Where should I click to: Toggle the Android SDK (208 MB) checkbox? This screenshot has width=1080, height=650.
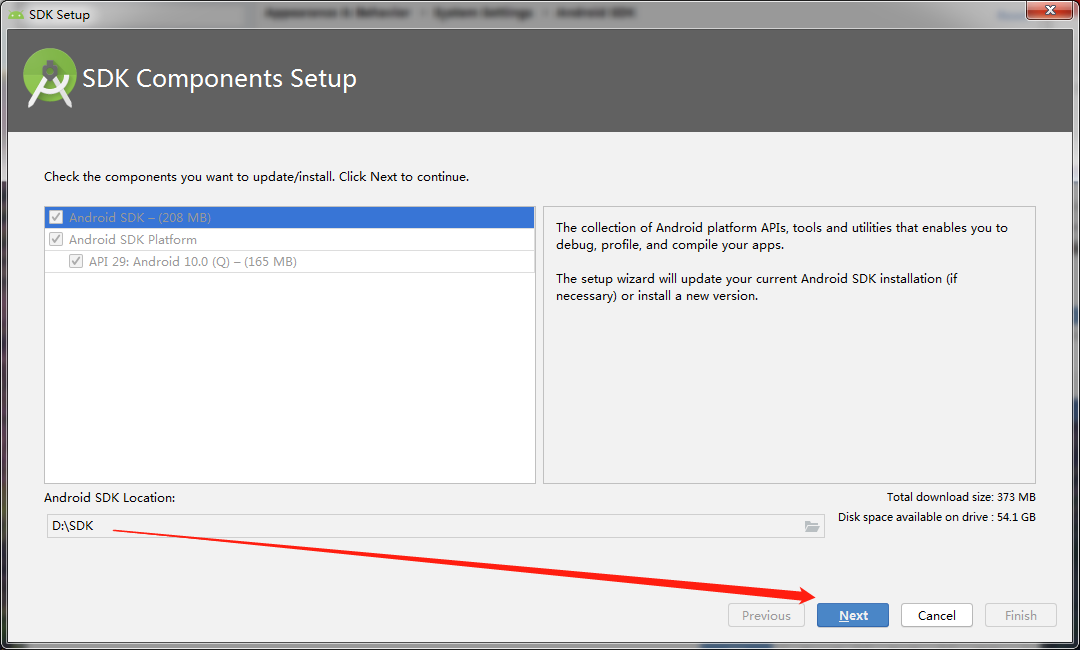point(56,218)
